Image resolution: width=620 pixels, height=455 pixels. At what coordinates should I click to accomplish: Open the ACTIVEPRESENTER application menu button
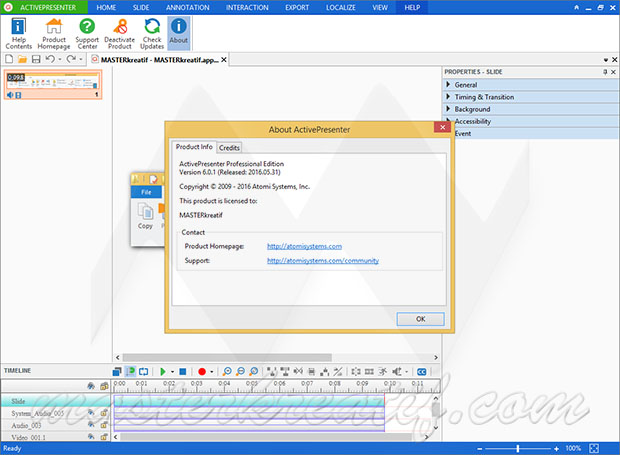44,8
